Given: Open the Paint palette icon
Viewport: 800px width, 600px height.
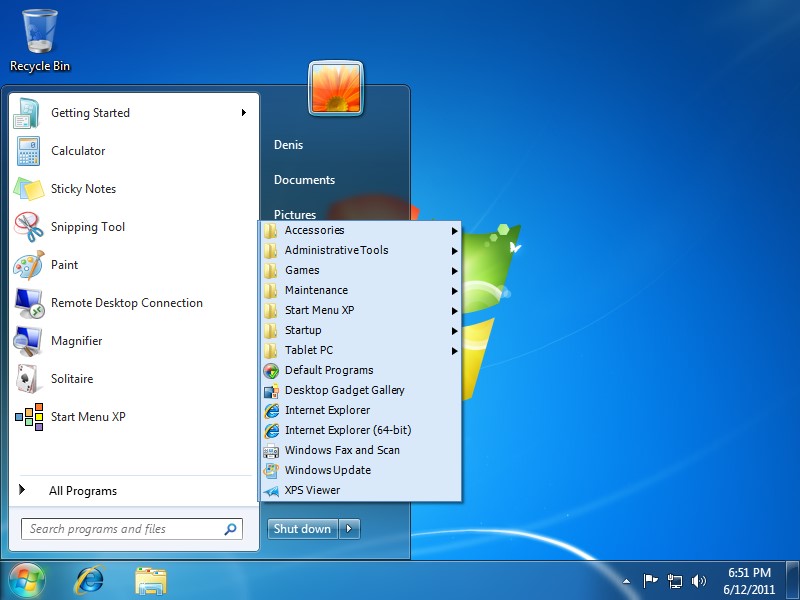Looking at the screenshot, I should tap(29, 265).
